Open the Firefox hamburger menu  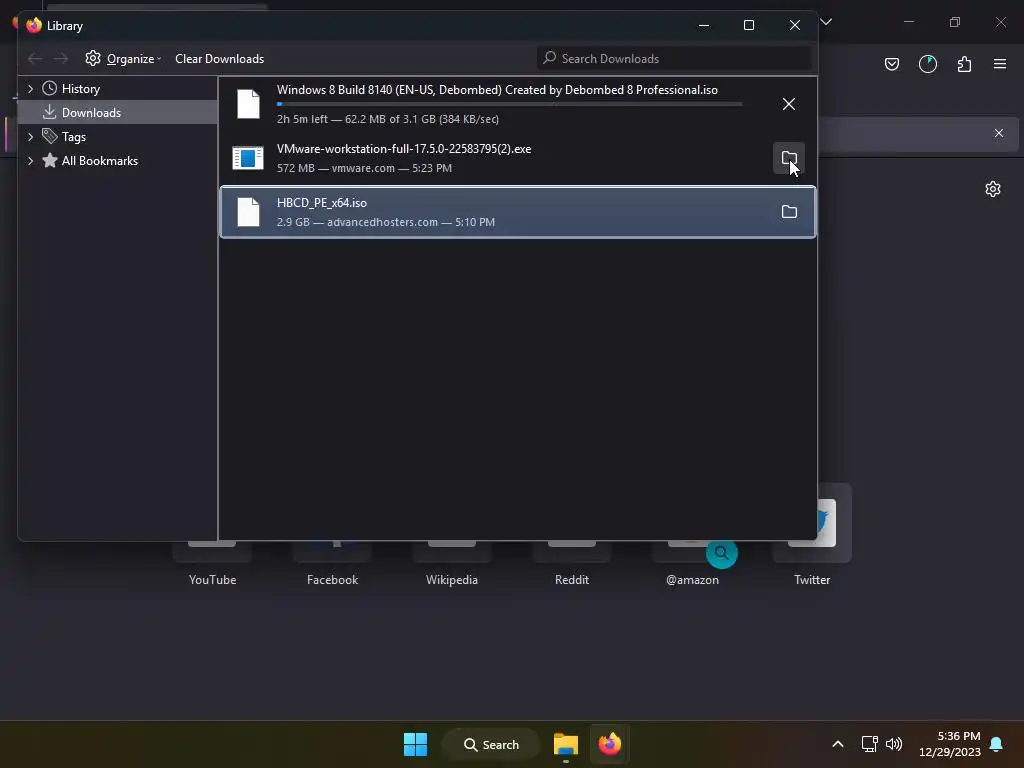click(x=1000, y=64)
